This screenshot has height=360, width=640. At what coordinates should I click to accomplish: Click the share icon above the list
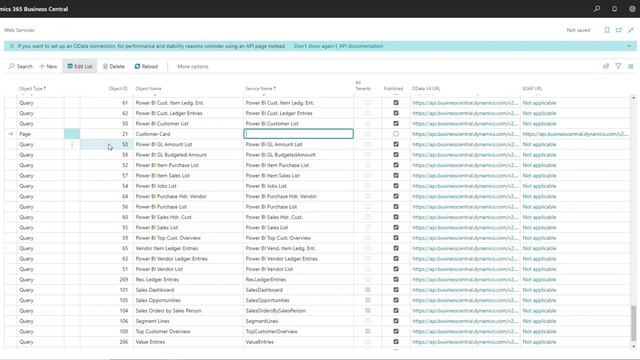(606, 66)
